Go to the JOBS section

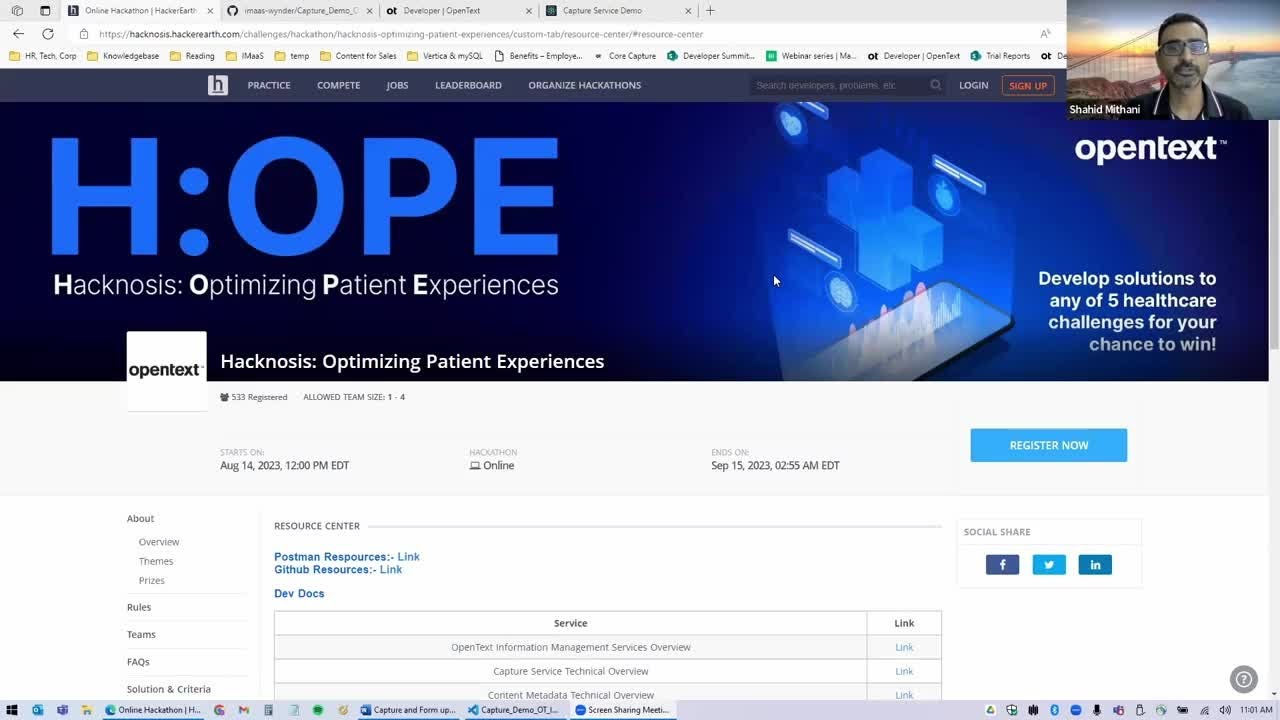point(397,85)
